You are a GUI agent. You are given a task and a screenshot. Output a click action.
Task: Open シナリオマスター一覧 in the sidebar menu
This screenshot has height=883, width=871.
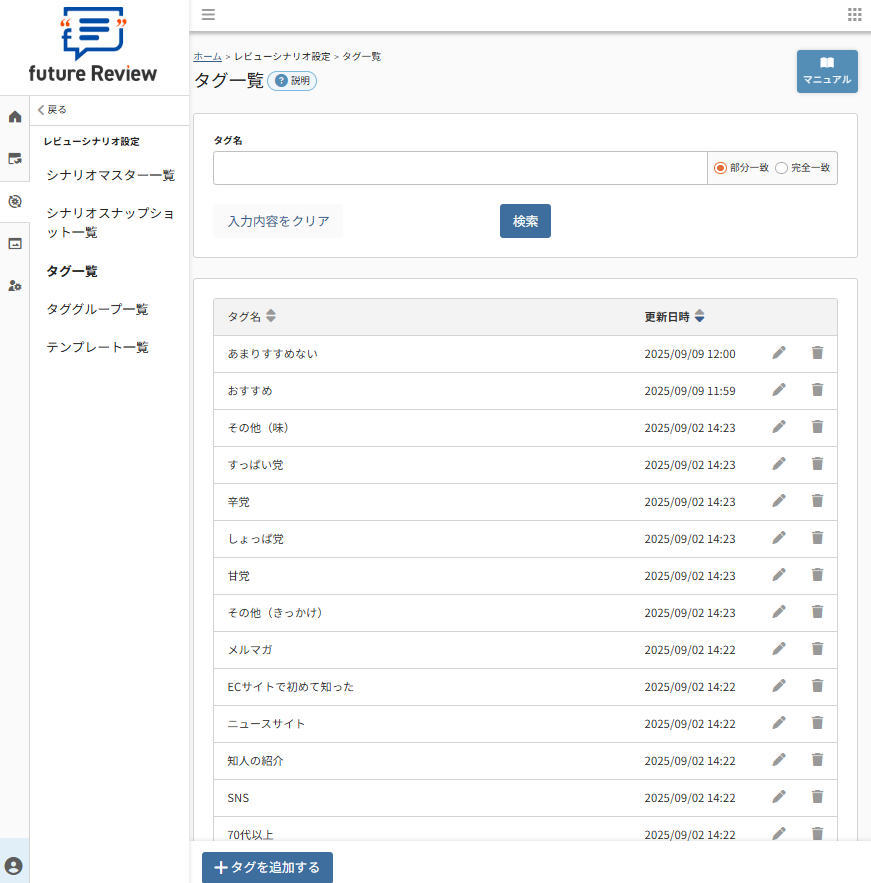coord(108,174)
